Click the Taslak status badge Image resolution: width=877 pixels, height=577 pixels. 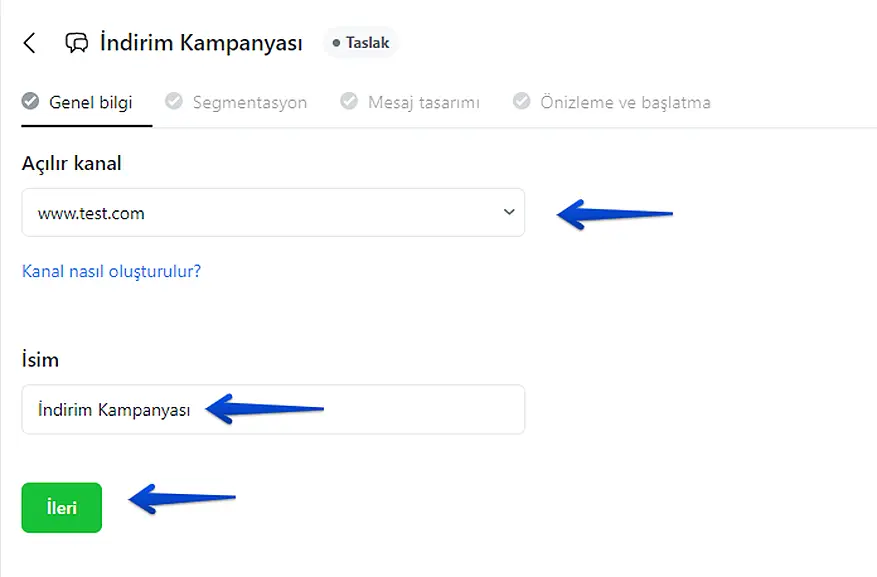tap(361, 43)
